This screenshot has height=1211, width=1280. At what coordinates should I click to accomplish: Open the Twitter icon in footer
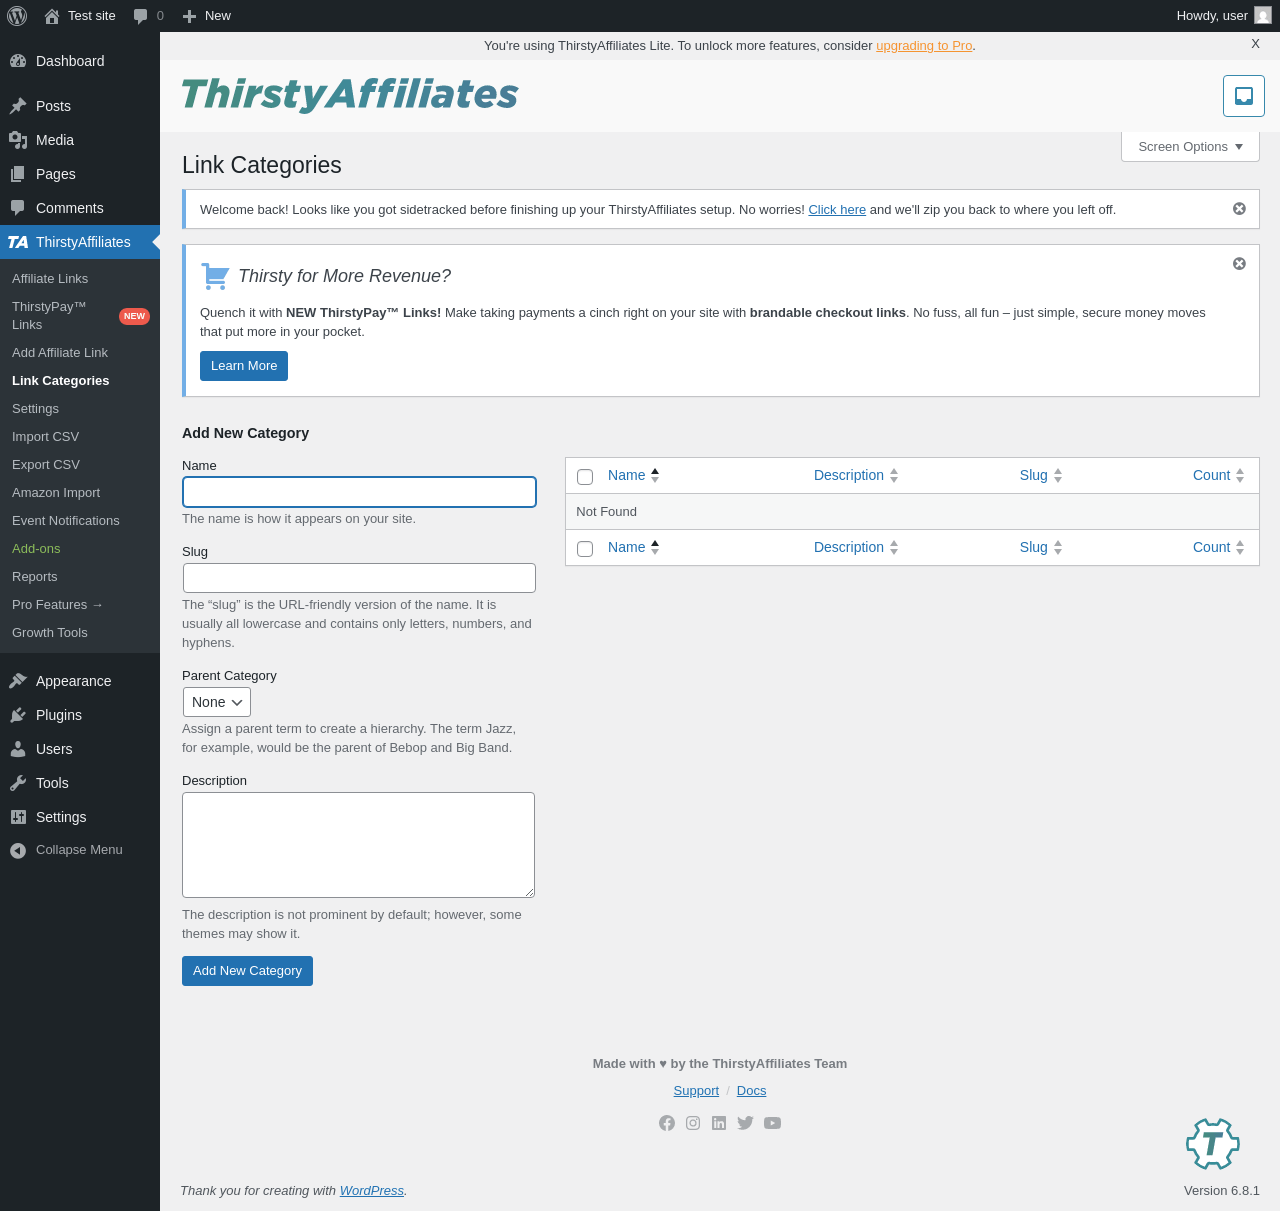coord(745,1123)
